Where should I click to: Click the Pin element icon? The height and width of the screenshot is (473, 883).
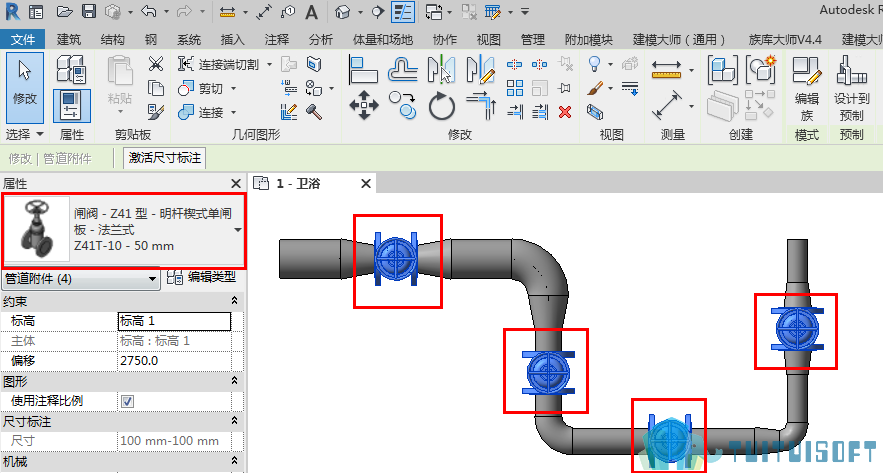(564, 88)
